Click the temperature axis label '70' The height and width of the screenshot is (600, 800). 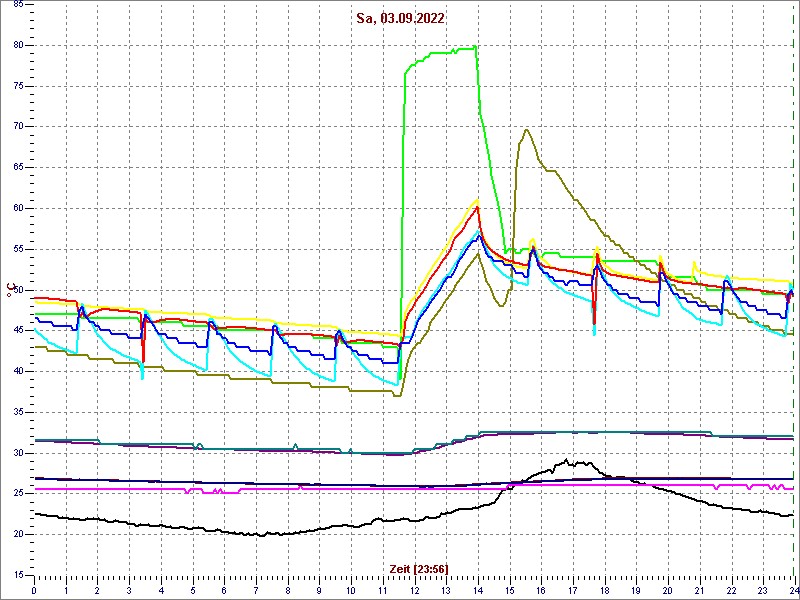coord(16,127)
